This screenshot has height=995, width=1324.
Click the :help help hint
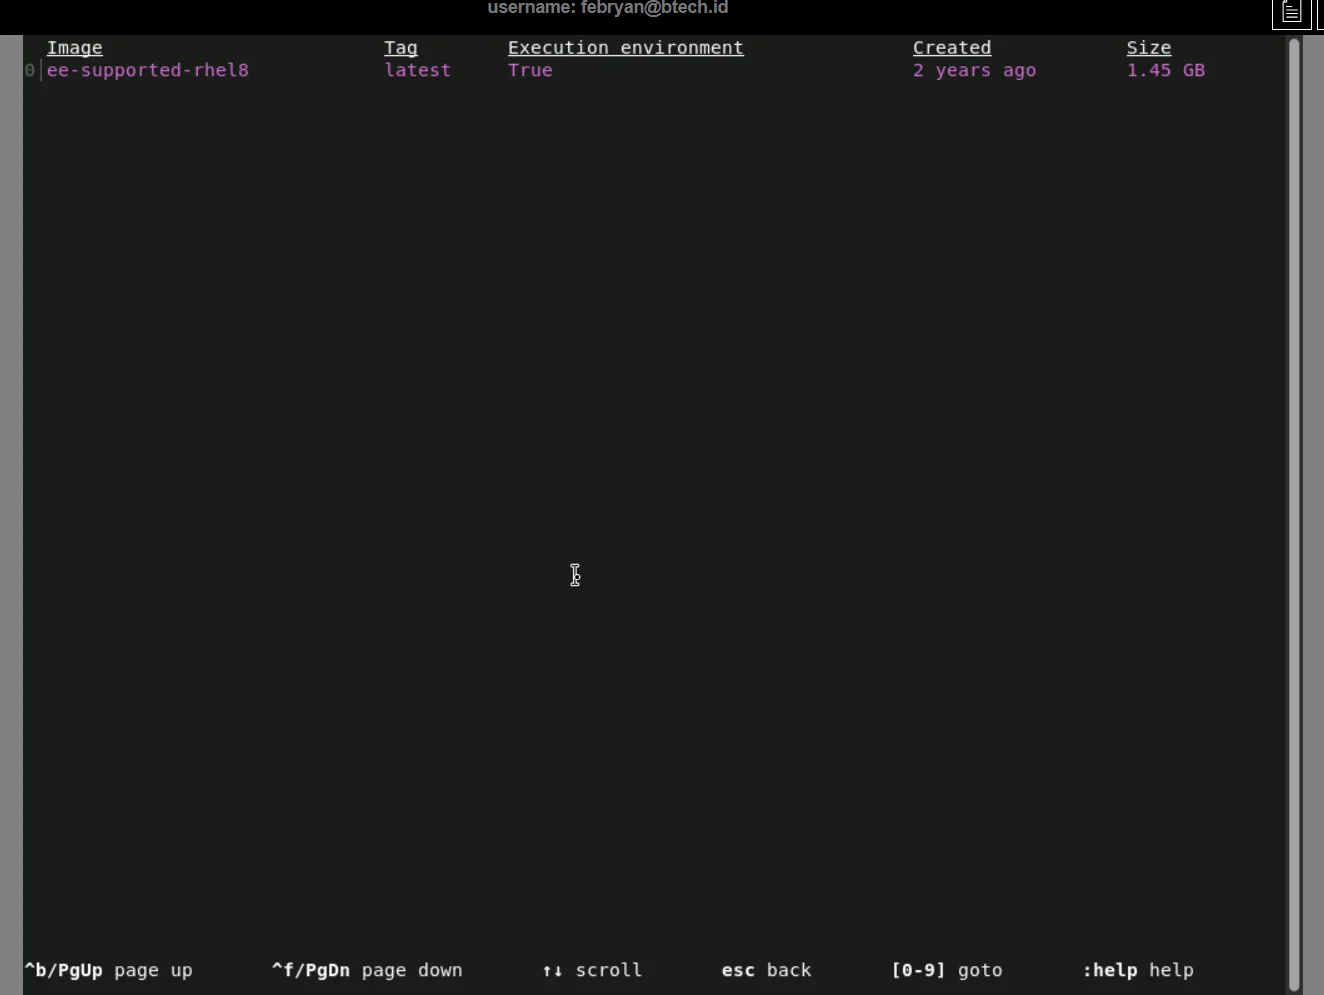(1137, 970)
